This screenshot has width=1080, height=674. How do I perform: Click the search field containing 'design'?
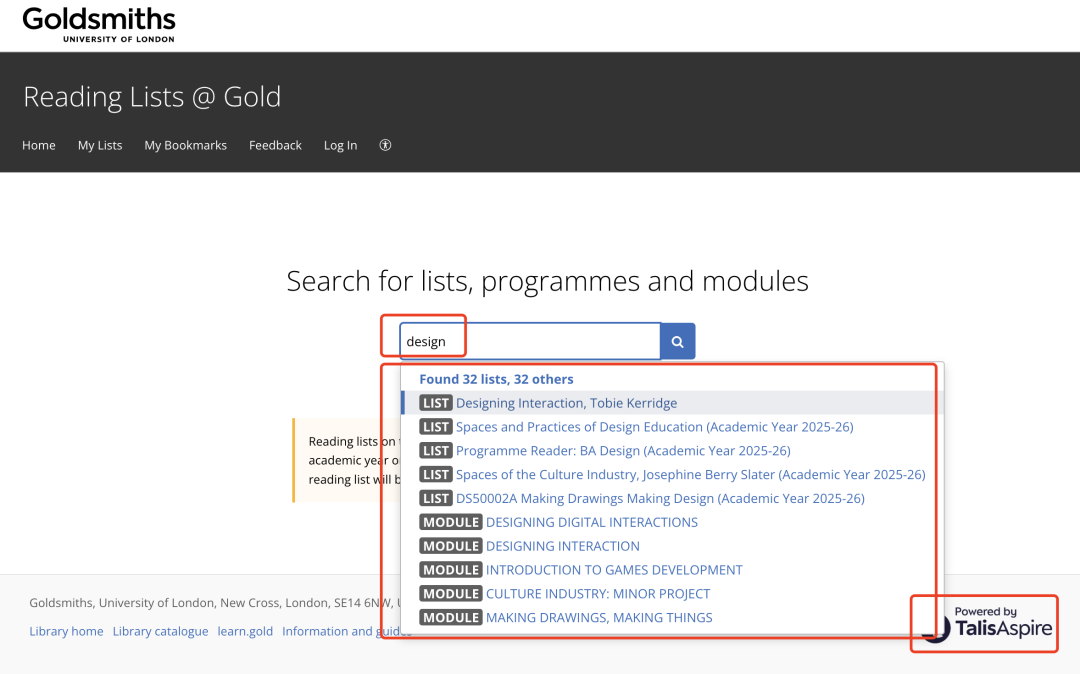coord(530,341)
